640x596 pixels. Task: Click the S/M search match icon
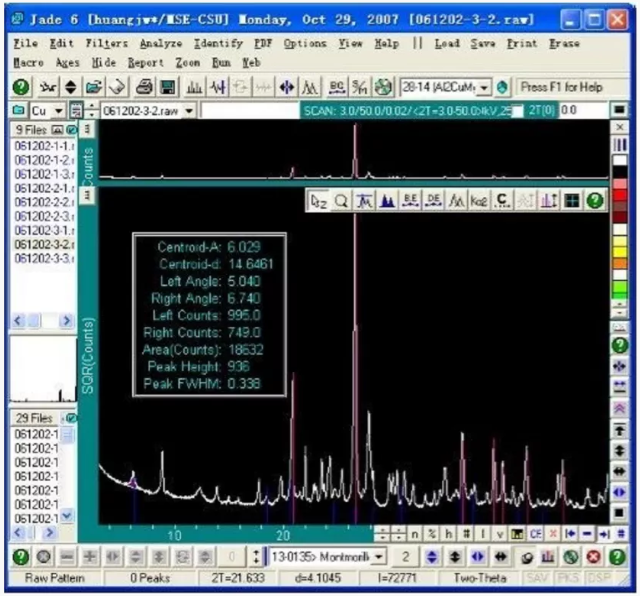coord(360,87)
